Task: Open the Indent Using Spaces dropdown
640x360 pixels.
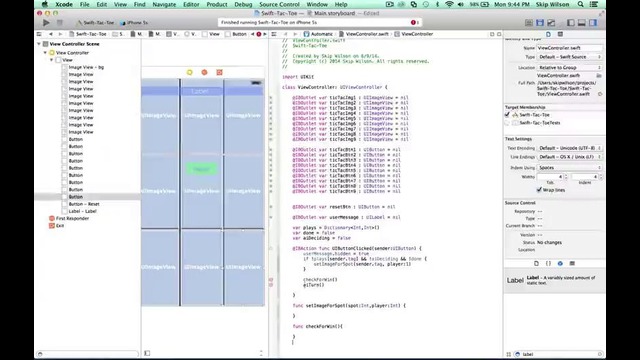Action: pyautogui.click(x=569, y=168)
